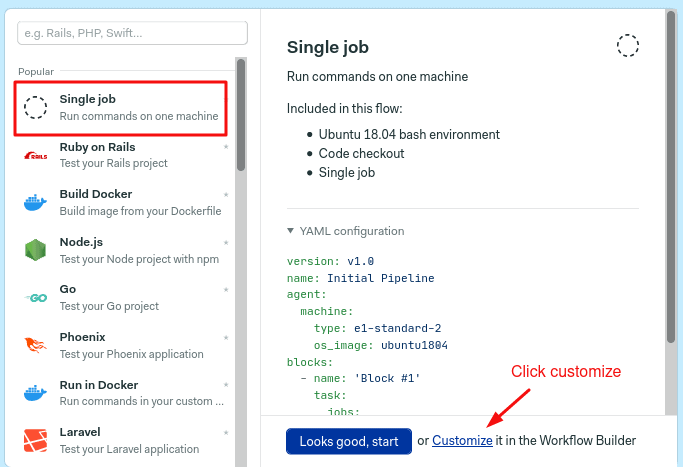Choose the Node.js hexagon icon
Screen dimensions: 683x467
[x=35, y=250]
